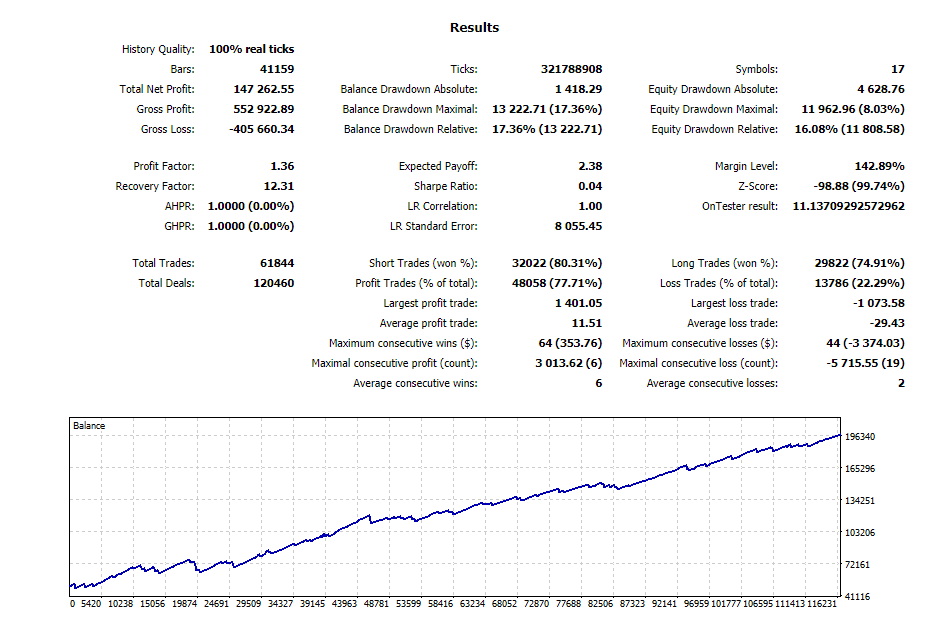This screenshot has height=634, width=926.
Task: Click Long Trades value 29822 (74.91%)
Action: tap(859, 263)
